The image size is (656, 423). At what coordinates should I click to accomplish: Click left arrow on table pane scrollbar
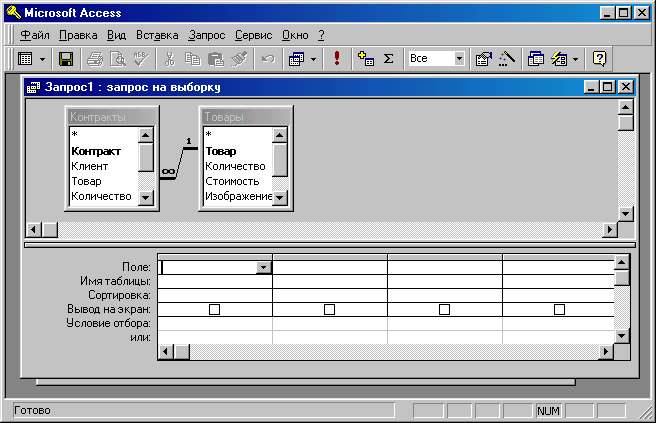click(x=33, y=230)
